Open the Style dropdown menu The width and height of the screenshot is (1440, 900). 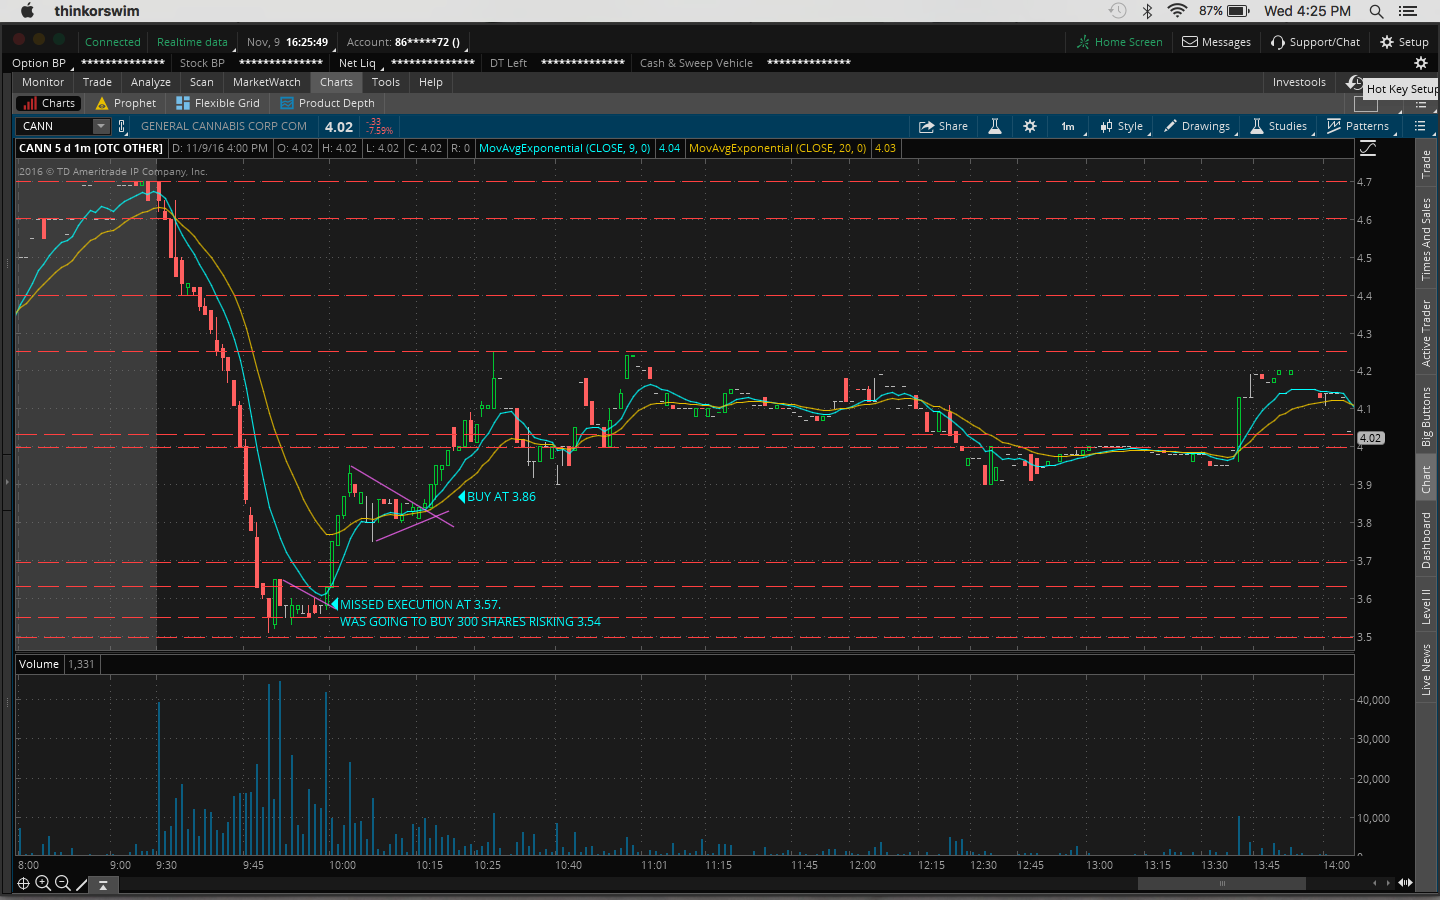pyautogui.click(x=1122, y=126)
